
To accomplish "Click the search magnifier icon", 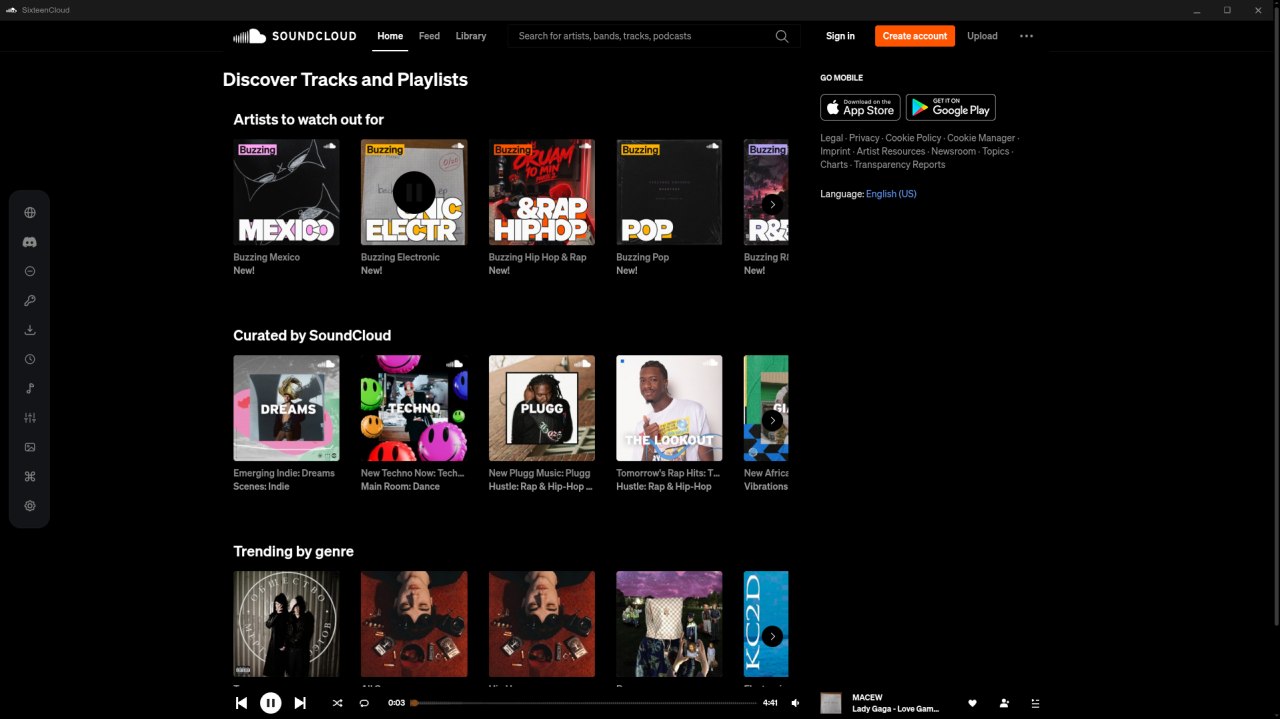I will point(782,36).
